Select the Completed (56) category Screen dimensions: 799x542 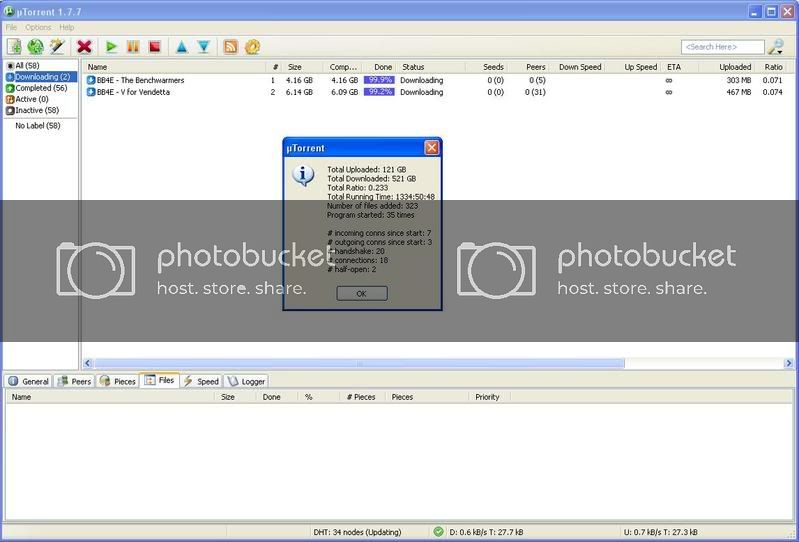click(37, 88)
